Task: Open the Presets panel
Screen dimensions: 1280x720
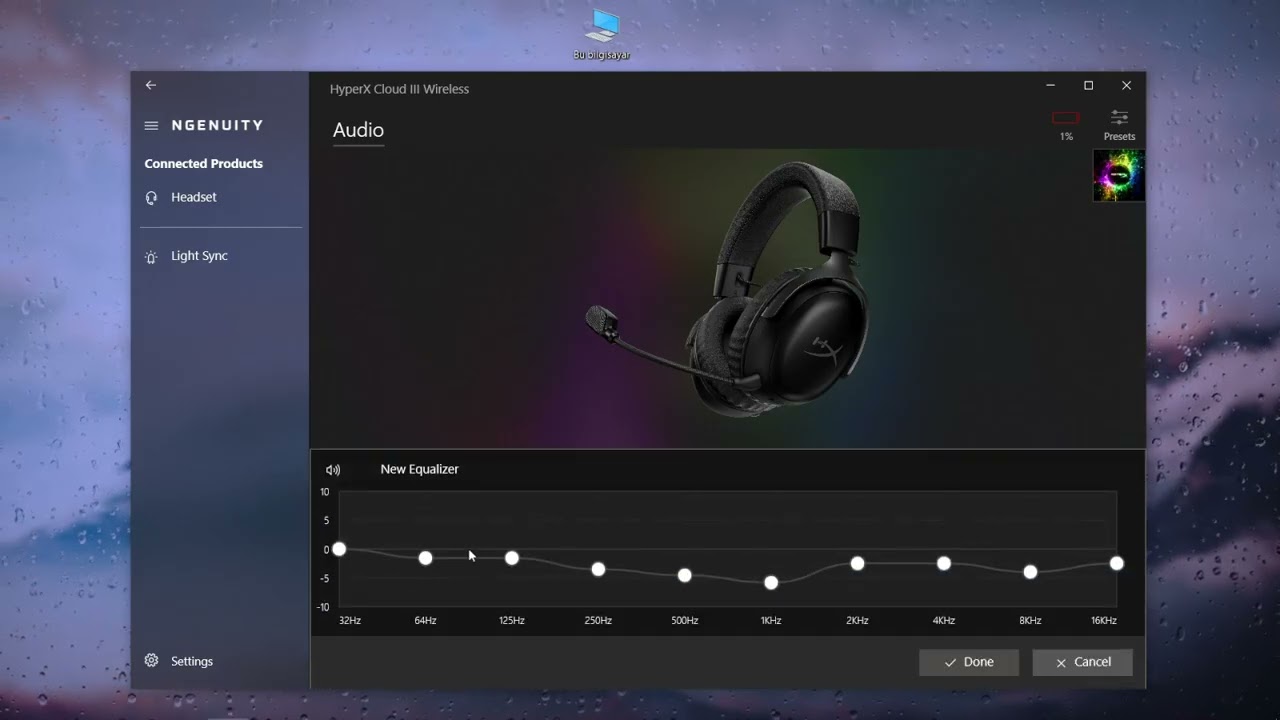Action: tap(1119, 125)
